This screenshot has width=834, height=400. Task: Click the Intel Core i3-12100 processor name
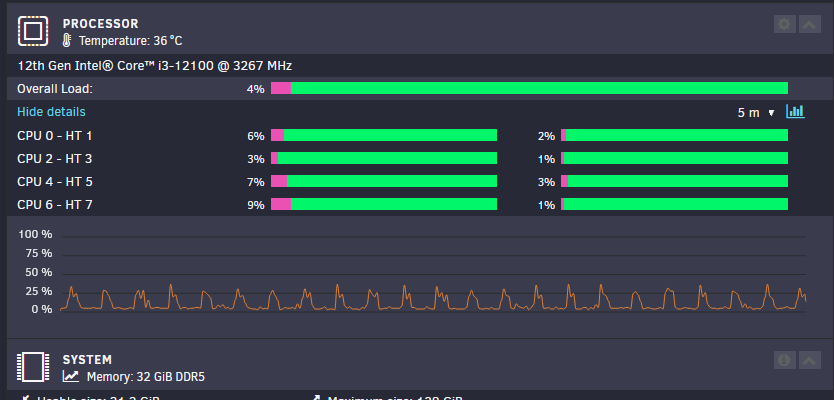pos(155,66)
